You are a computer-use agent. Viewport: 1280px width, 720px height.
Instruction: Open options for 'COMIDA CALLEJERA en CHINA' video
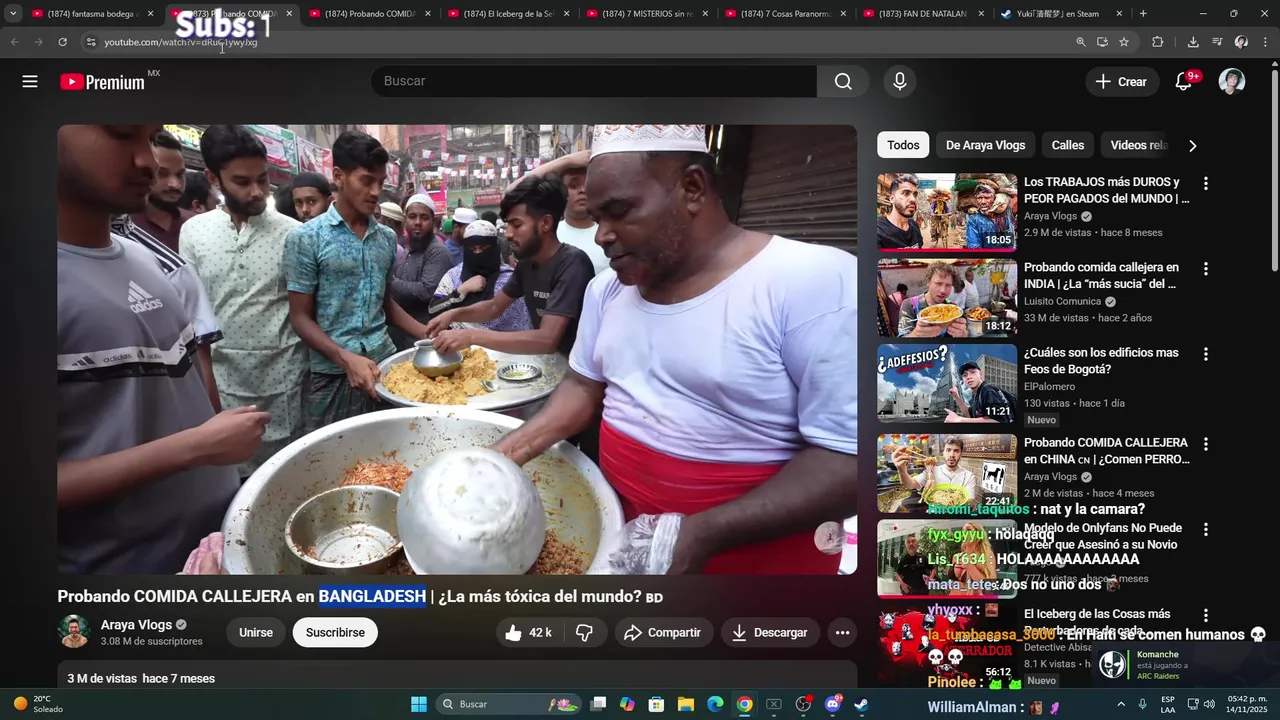tap(1206, 444)
